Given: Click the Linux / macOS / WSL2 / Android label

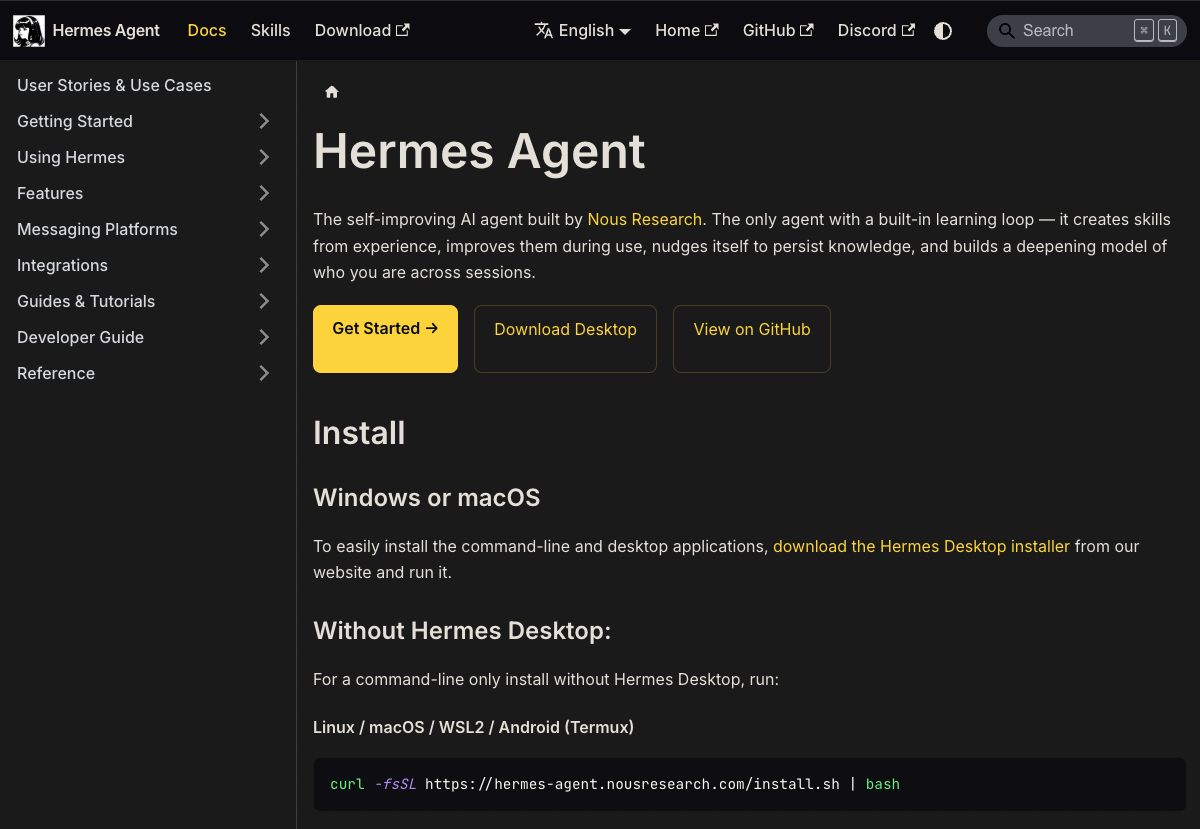Looking at the screenshot, I should 473,727.
